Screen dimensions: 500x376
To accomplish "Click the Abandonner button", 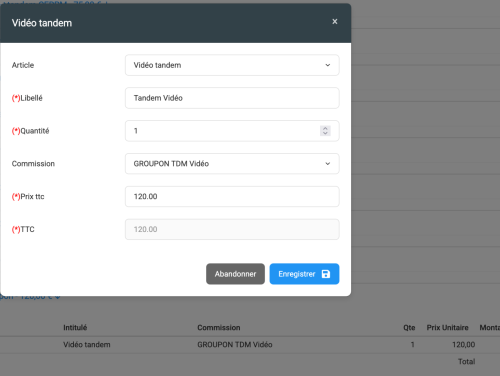I will click(235, 274).
